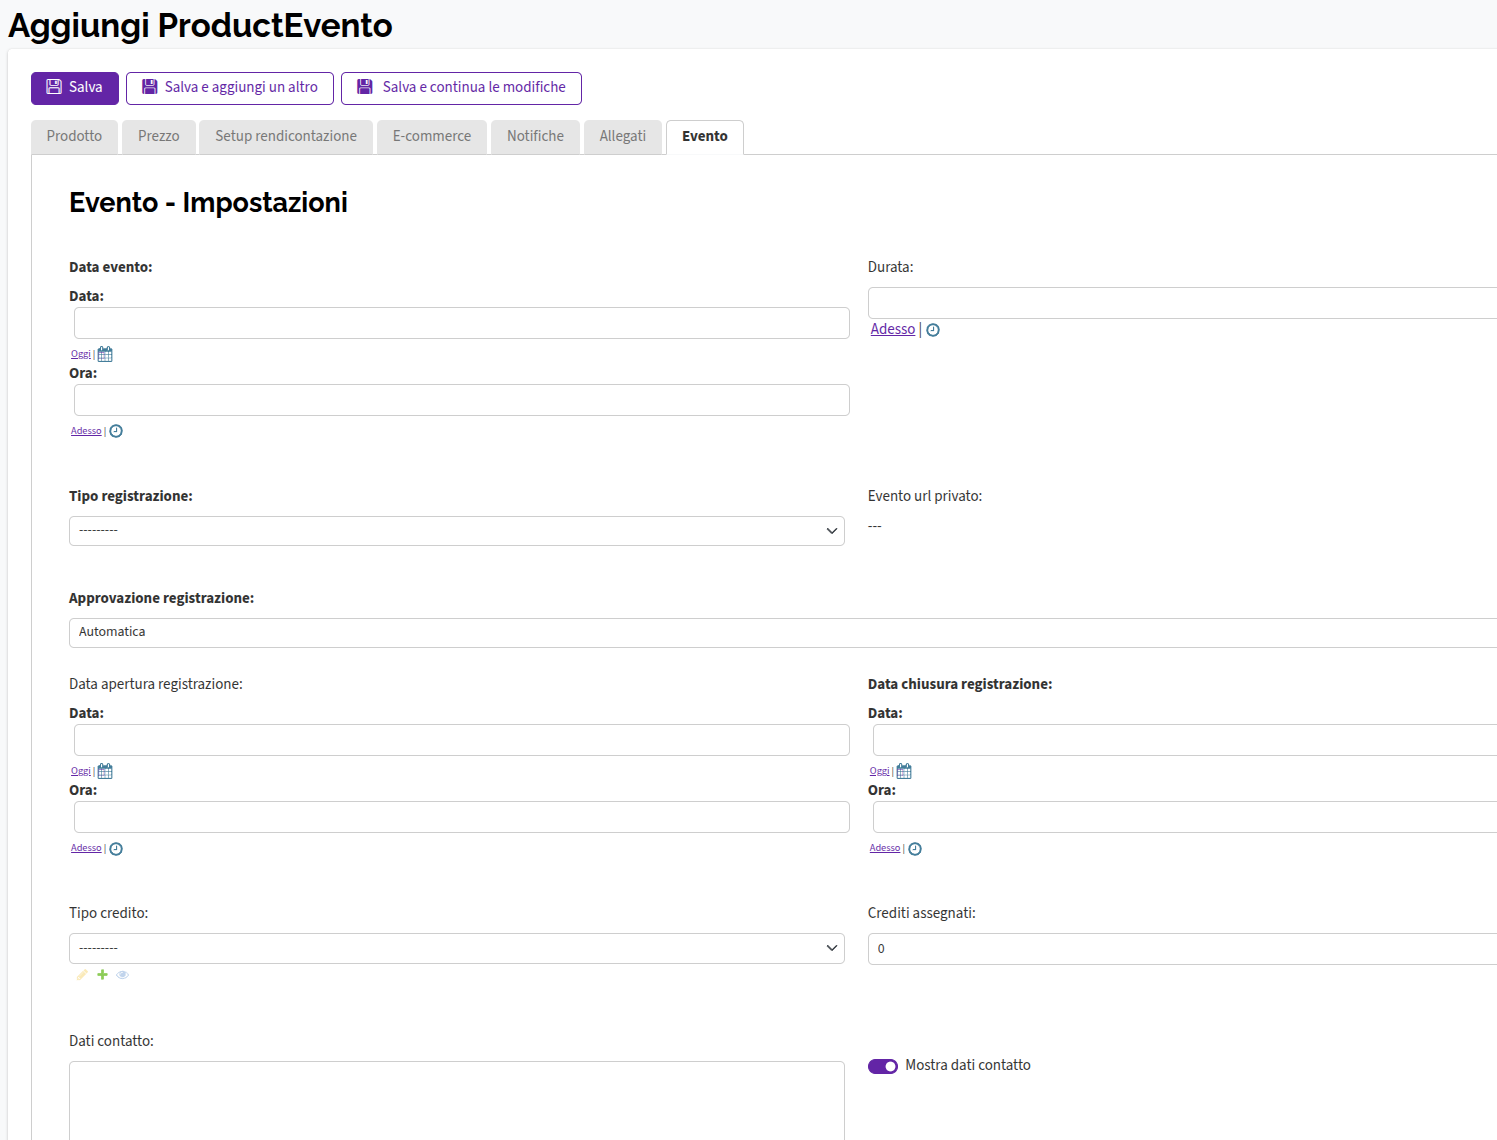Open clock picker for Data evento Ora

(116, 431)
